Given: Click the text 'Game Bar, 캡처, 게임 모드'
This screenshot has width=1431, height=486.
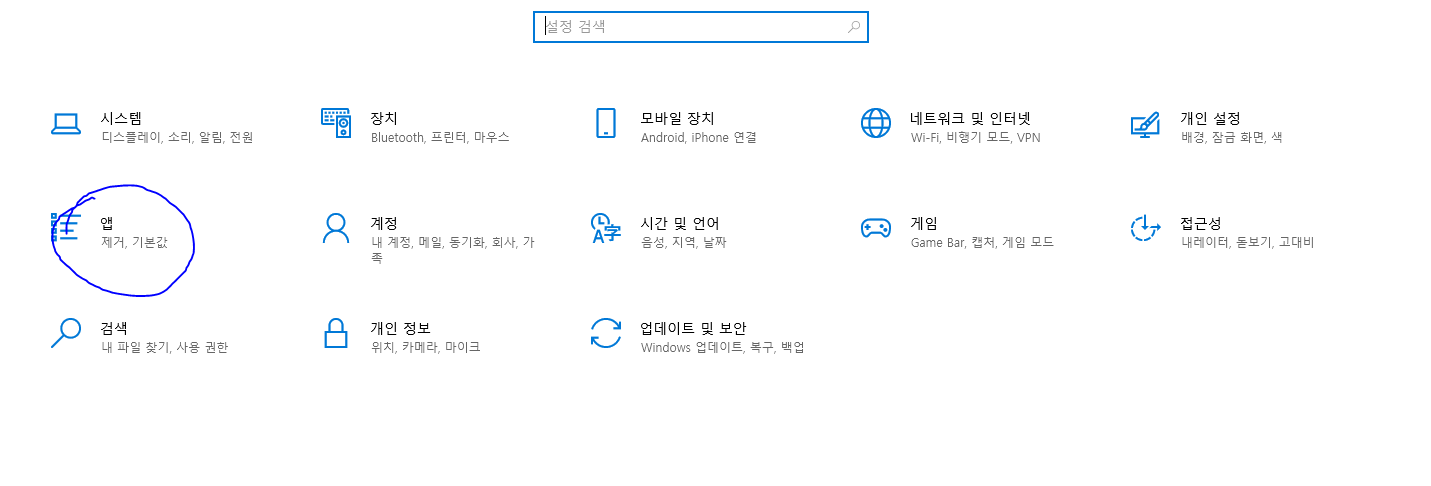Looking at the screenshot, I should pos(982,242).
